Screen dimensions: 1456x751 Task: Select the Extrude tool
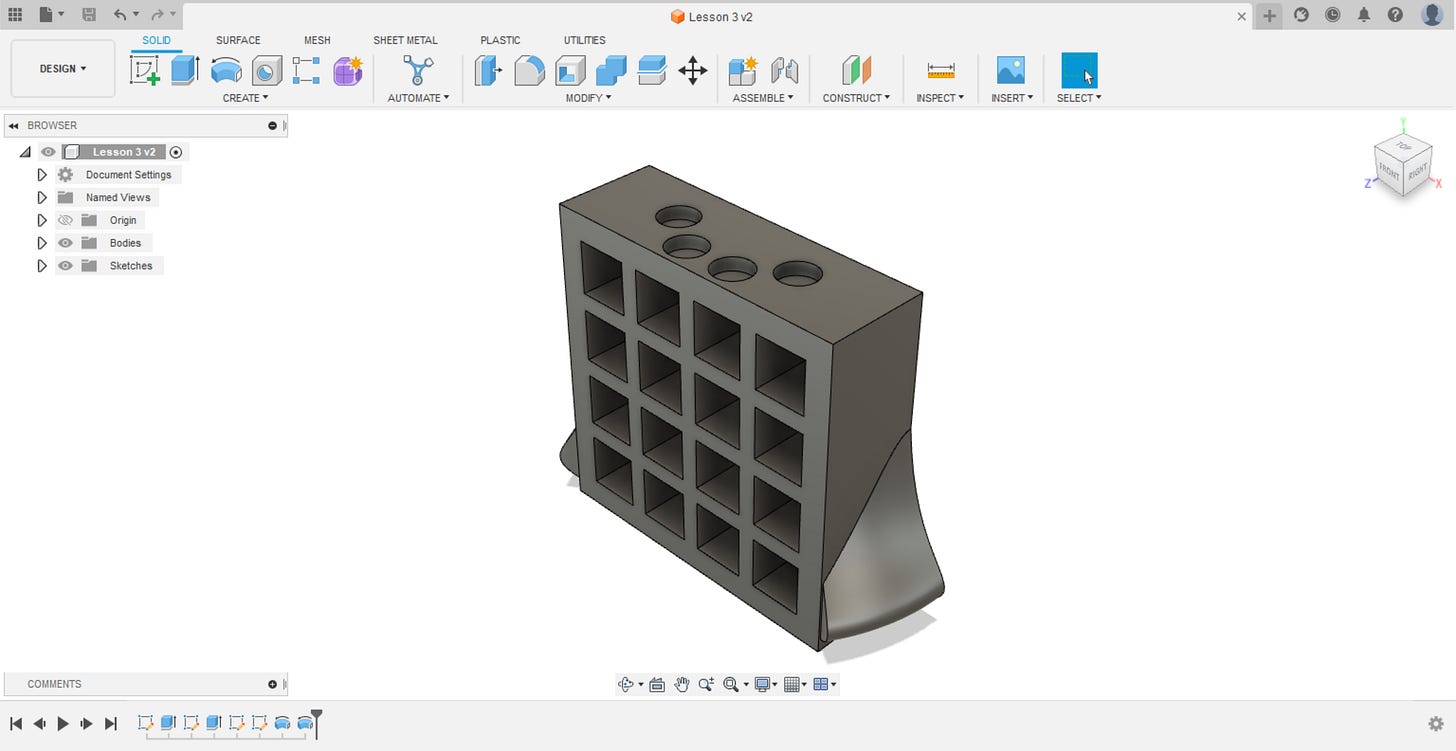point(185,70)
